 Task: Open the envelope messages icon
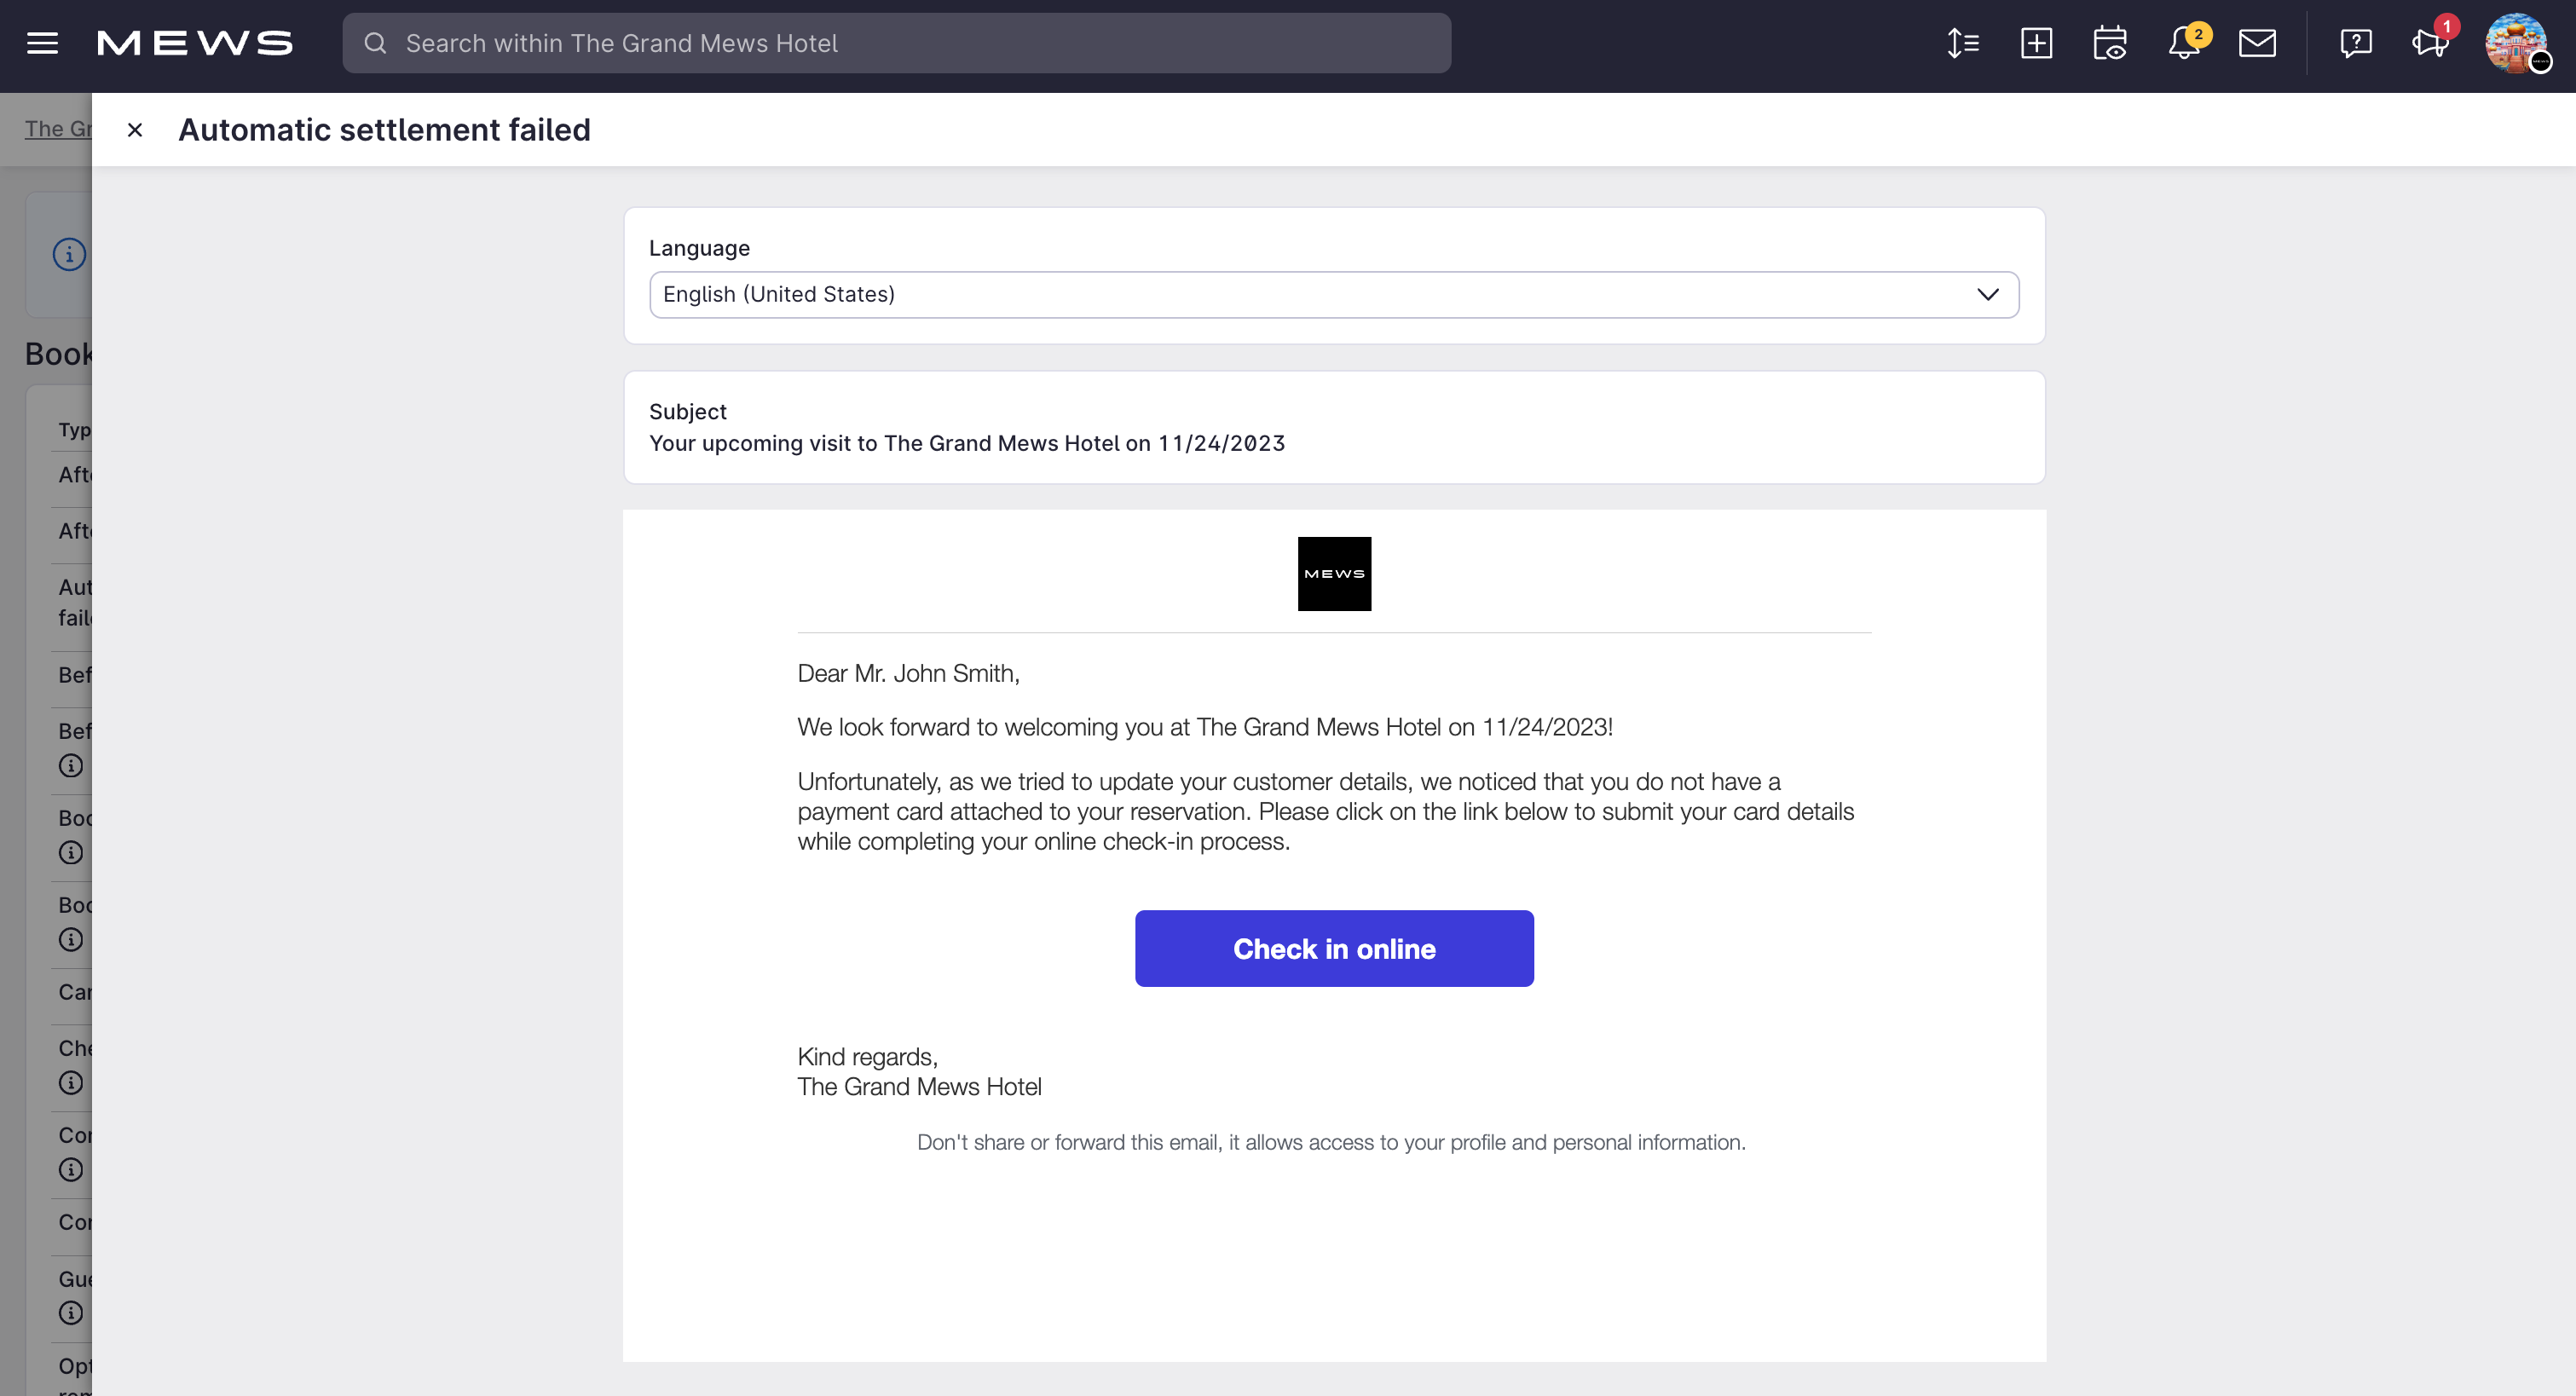(2257, 43)
